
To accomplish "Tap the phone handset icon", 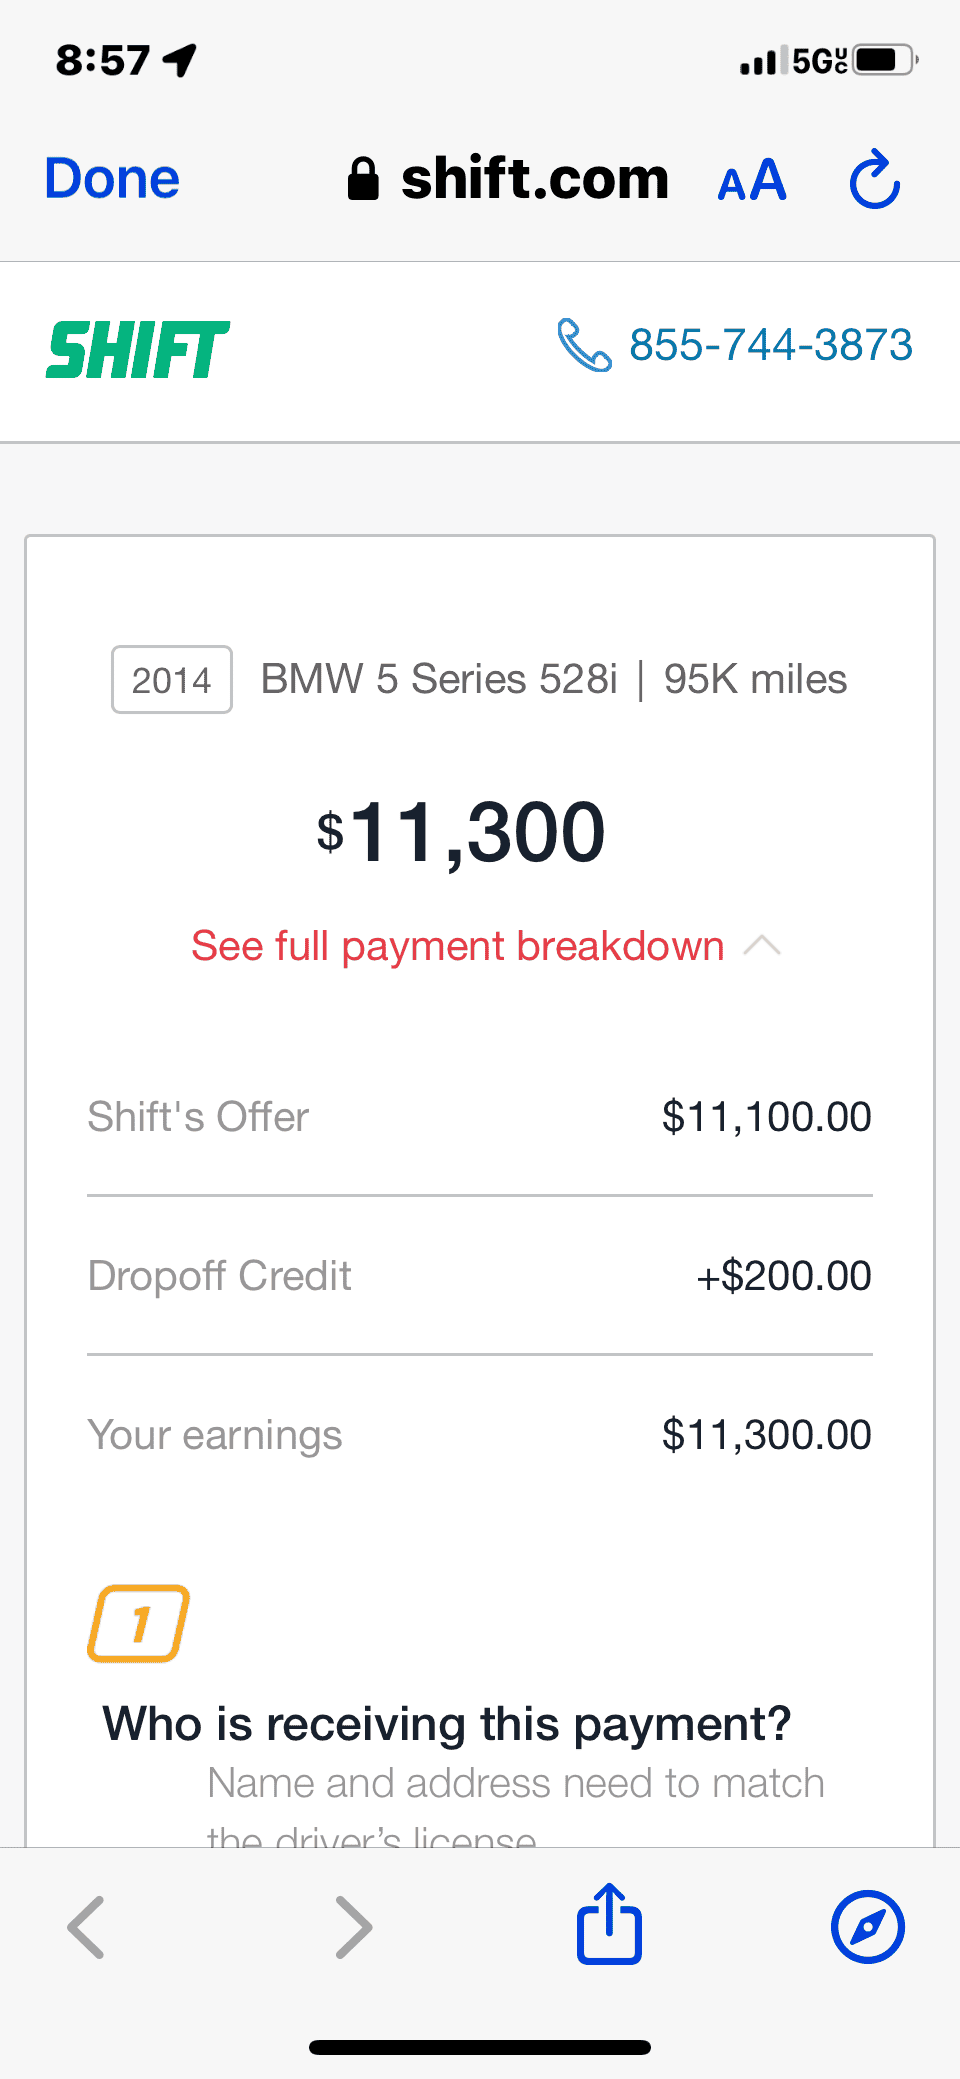I will [x=584, y=345].
